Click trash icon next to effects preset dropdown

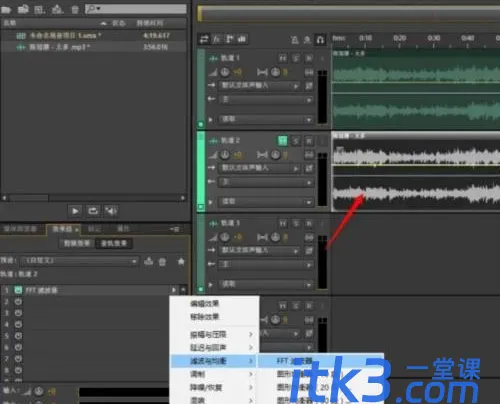click(x=162, y=262)
